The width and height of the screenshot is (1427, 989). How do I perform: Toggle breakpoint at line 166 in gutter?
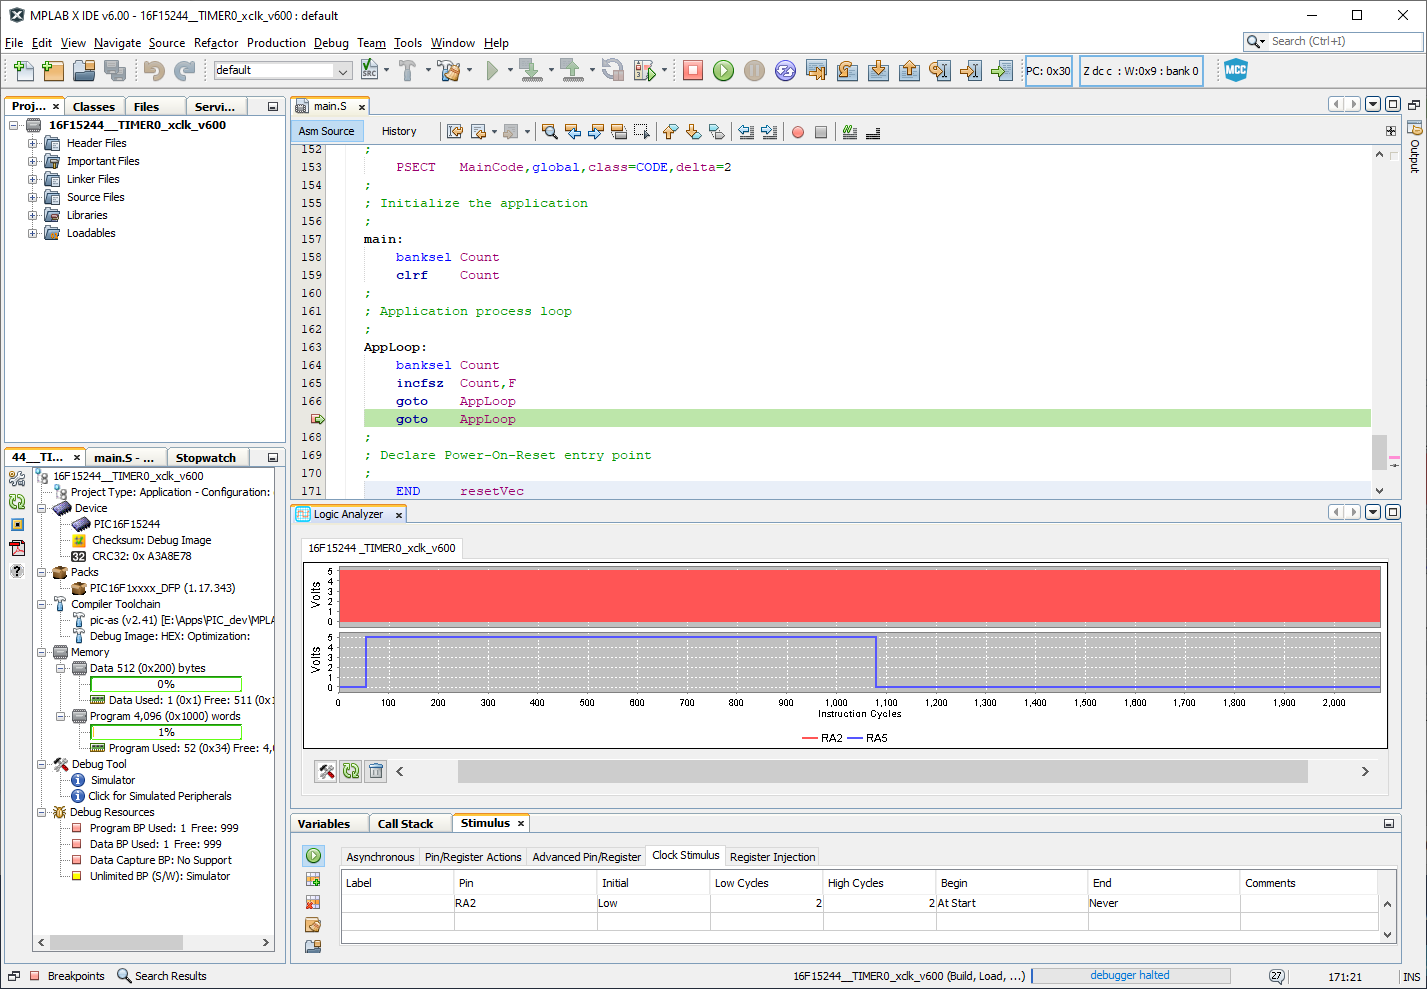(x=312, y=401)
